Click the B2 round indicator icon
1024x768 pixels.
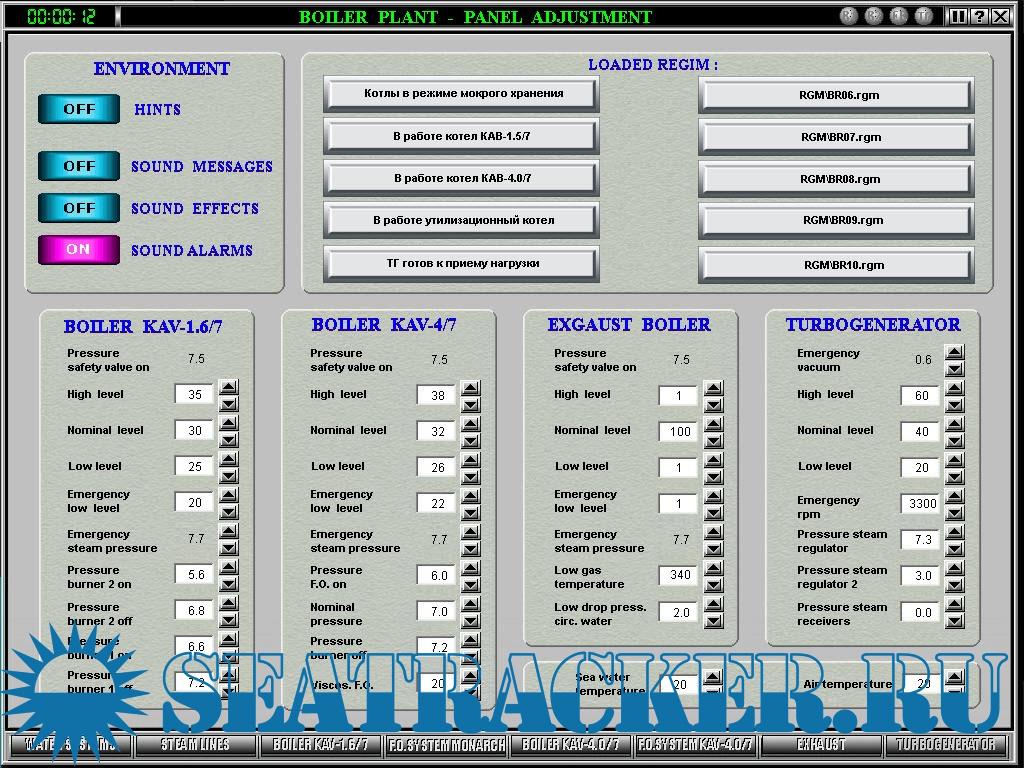[x=874, y=16]
